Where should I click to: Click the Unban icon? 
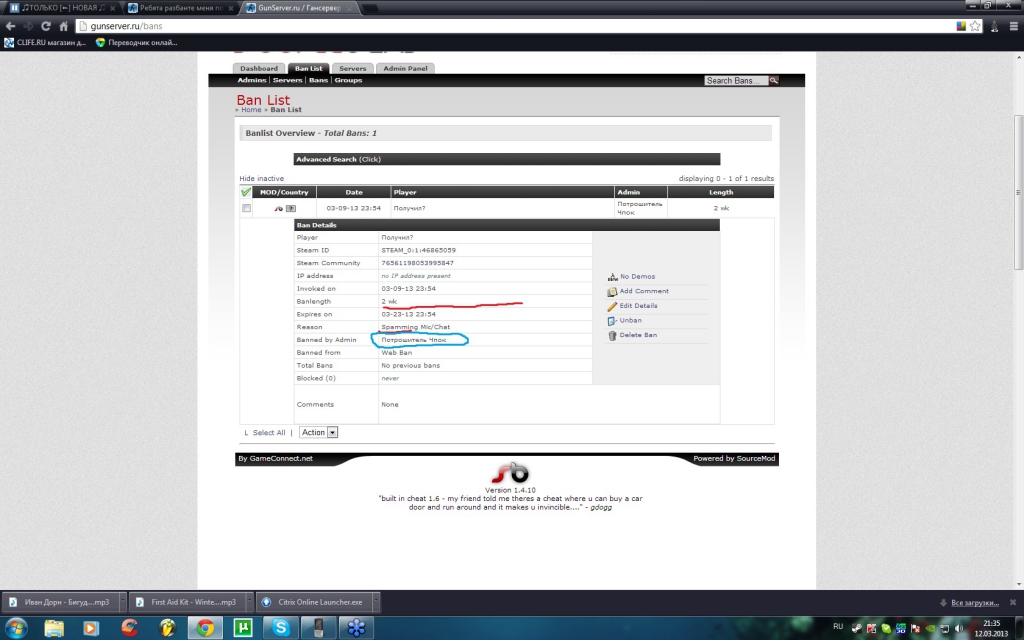612,320
